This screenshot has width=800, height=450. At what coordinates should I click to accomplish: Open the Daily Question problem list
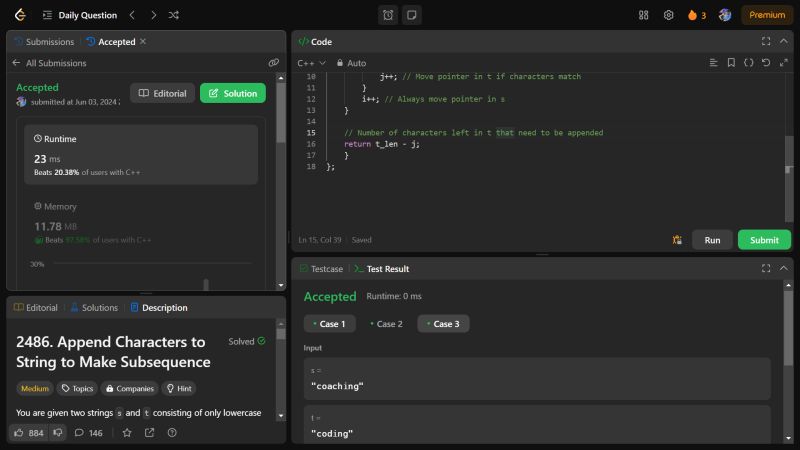pyautogui.click(x=80, y=15)
